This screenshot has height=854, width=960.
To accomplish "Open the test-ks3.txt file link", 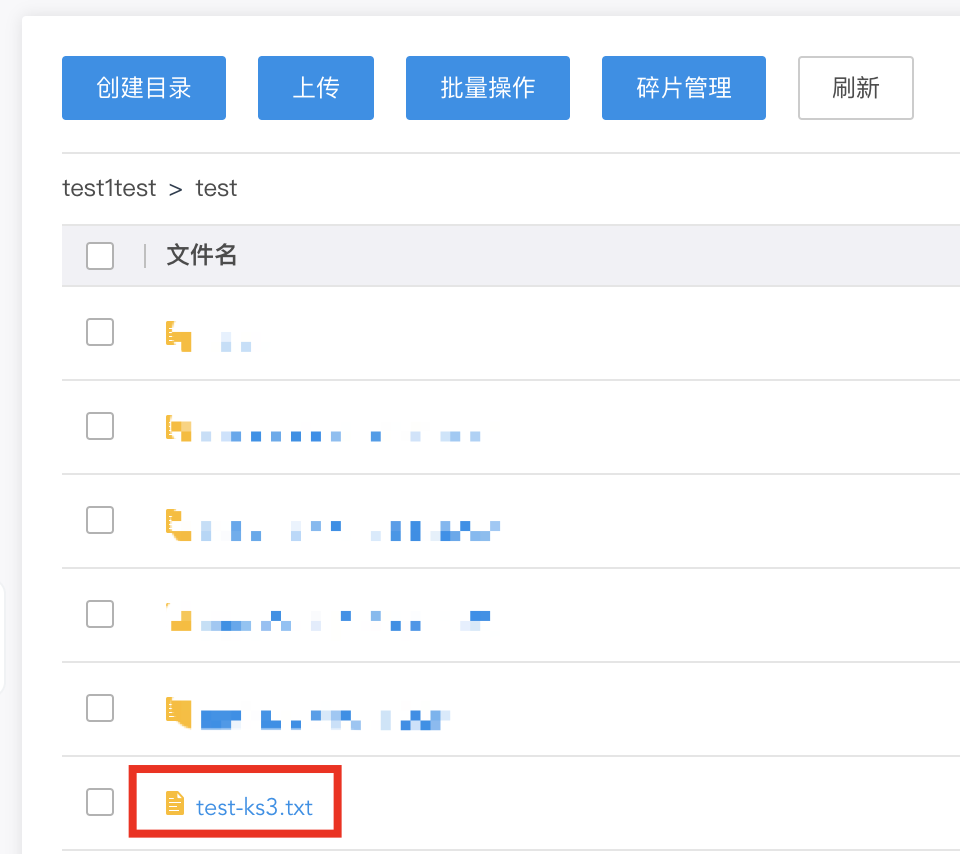I will pos(254,807).
